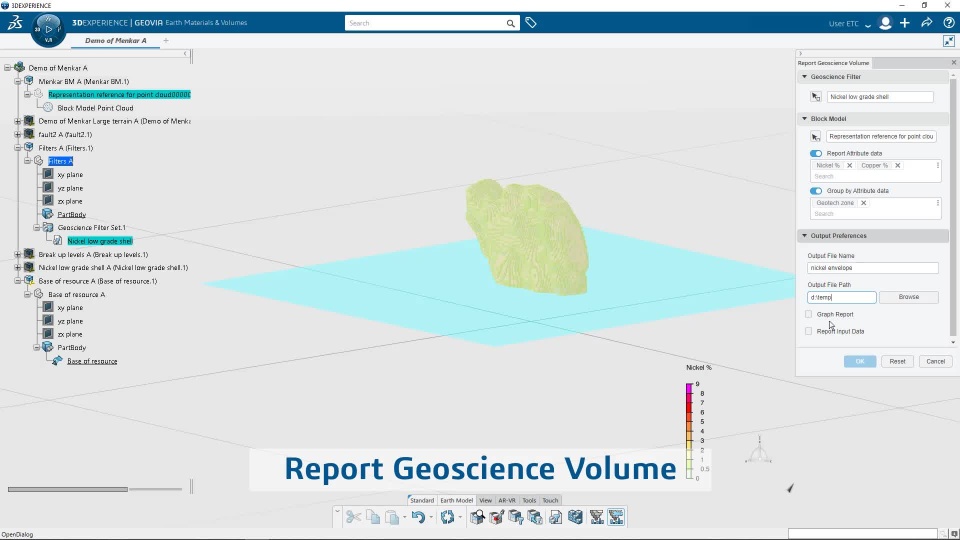The height and width of the screenshot is (540, 960).
Task: Click the block model filter funnel icon
Action: coord(516,517)
